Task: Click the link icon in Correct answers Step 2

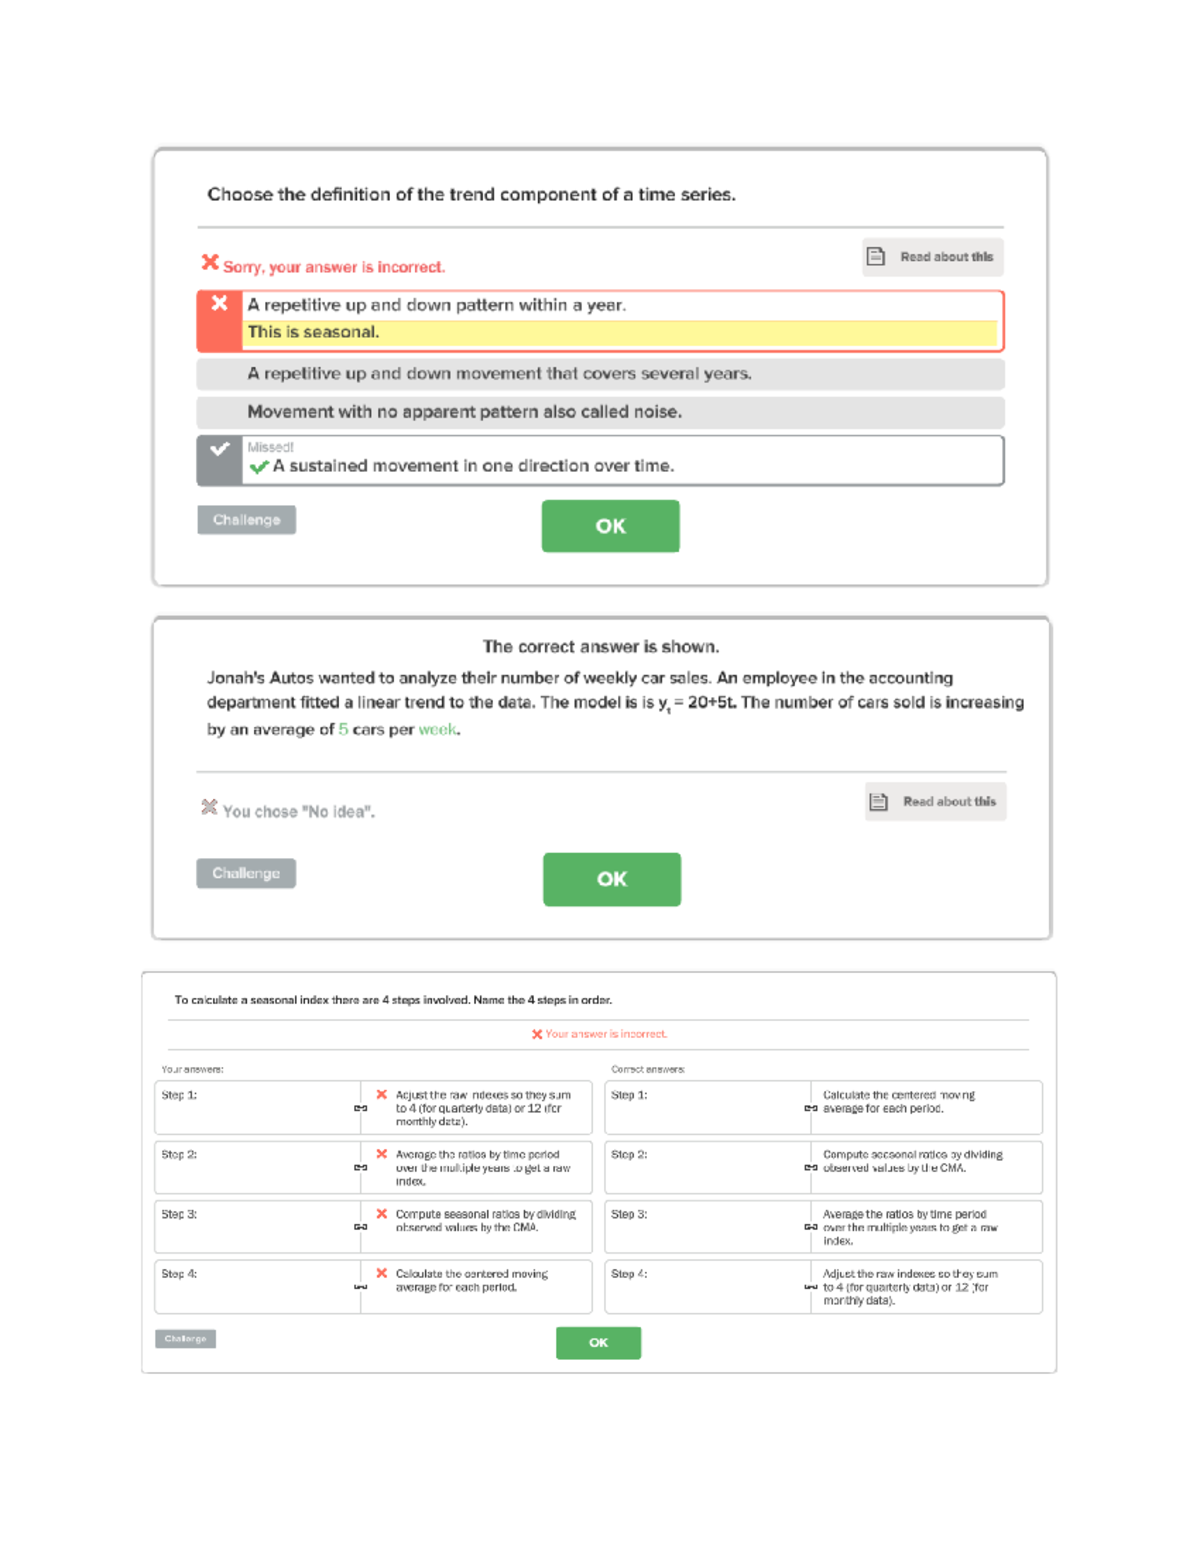Action: (811, 1168)
